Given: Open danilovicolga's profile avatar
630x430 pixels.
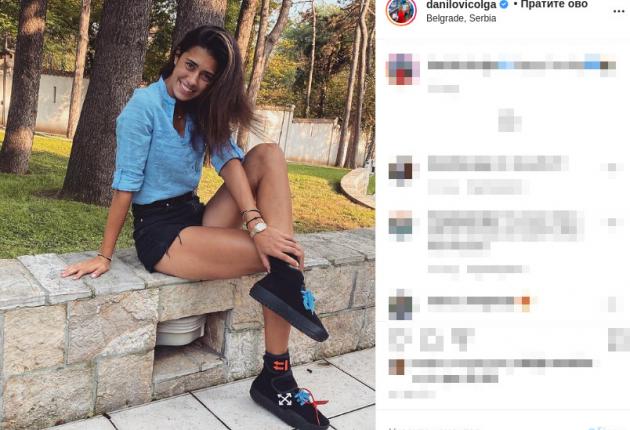Looking at the screenshot, I should (401, 11).
